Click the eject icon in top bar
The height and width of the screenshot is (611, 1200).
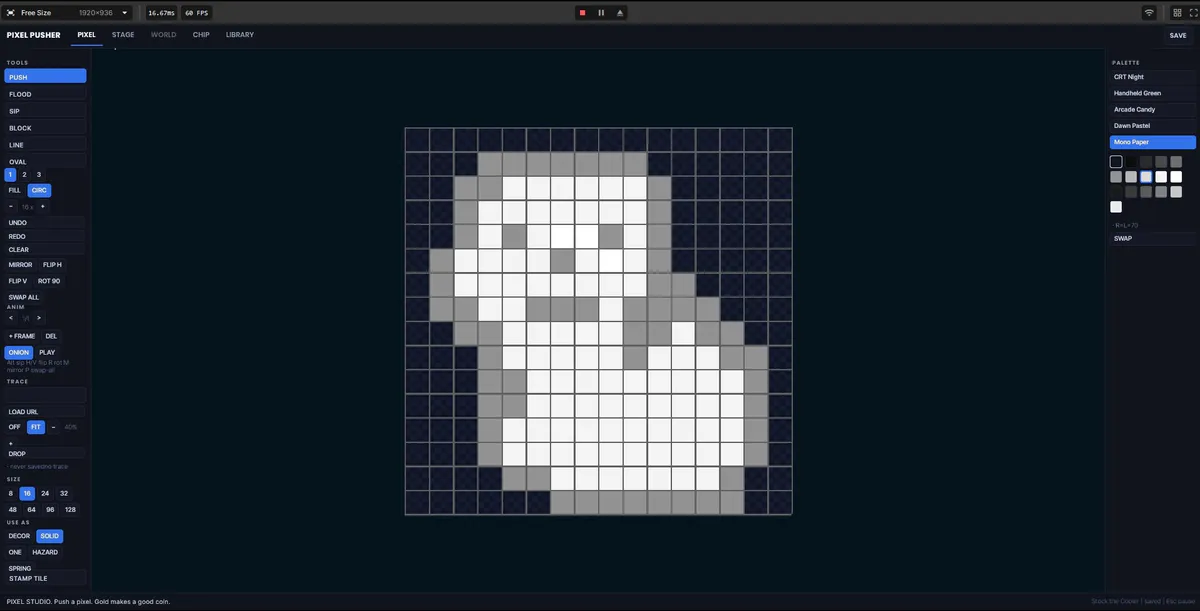click(x=620, y=13)
